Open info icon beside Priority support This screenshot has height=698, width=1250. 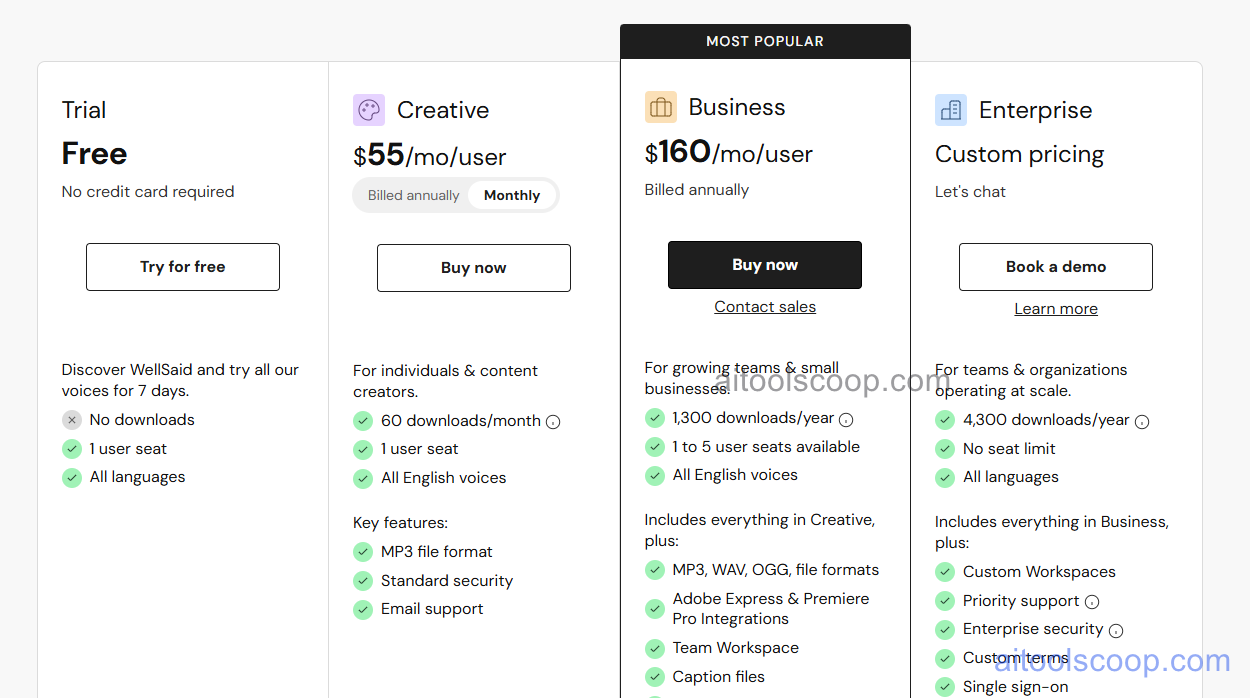pos(1092,602)
